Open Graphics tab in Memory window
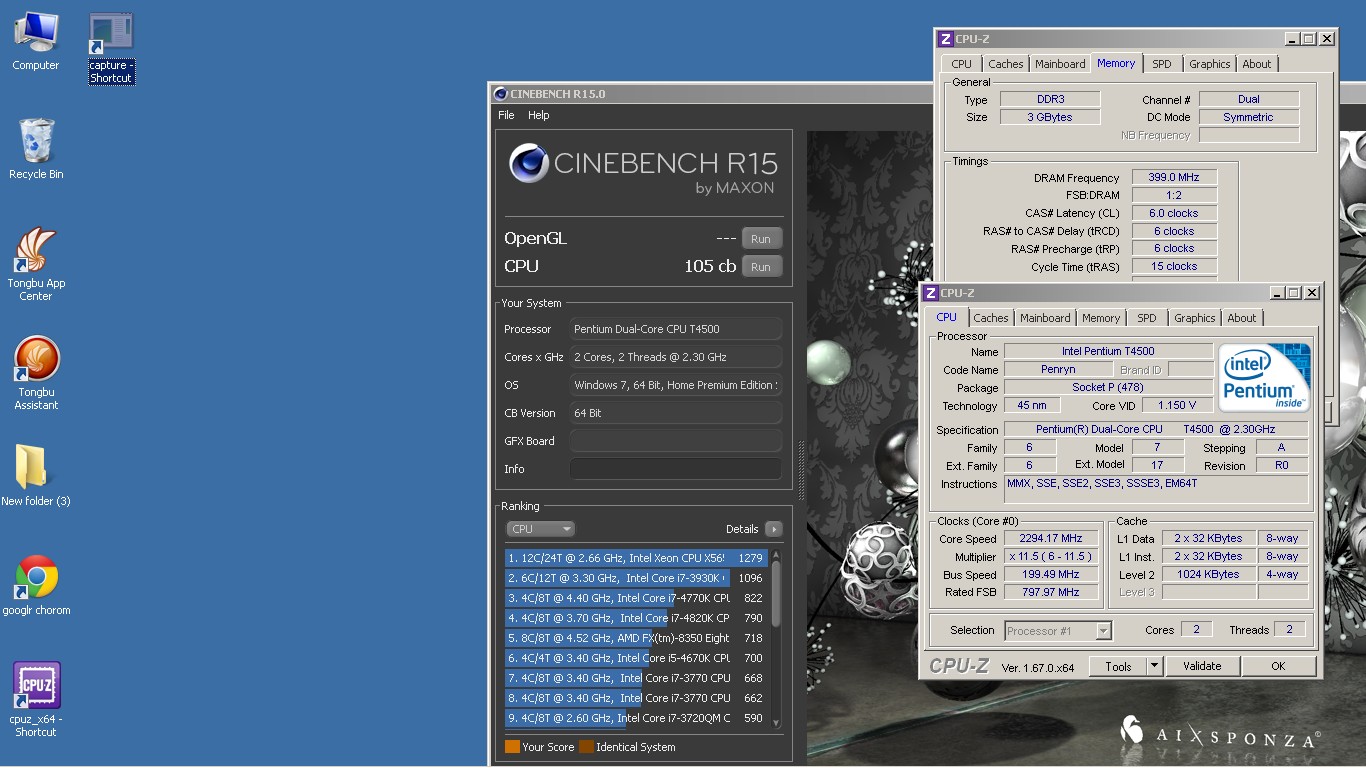The height and width of the screenshot is (768, 1366). pyautogui.click(x=1209, y=64)
